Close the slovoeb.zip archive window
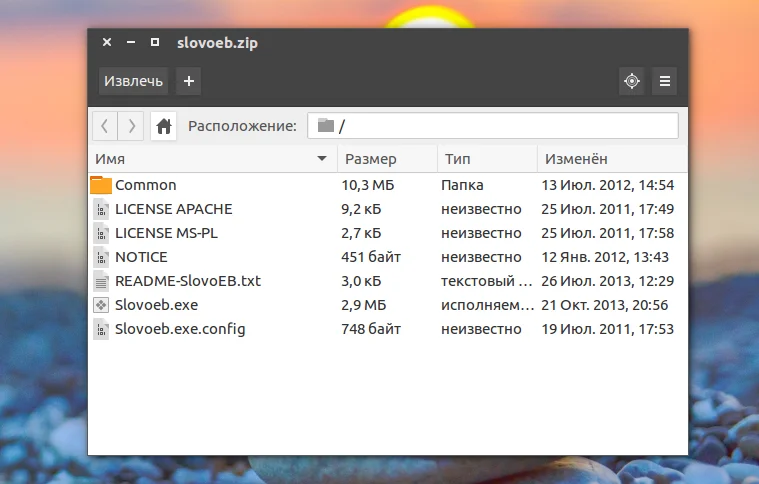 pos(107,43)
